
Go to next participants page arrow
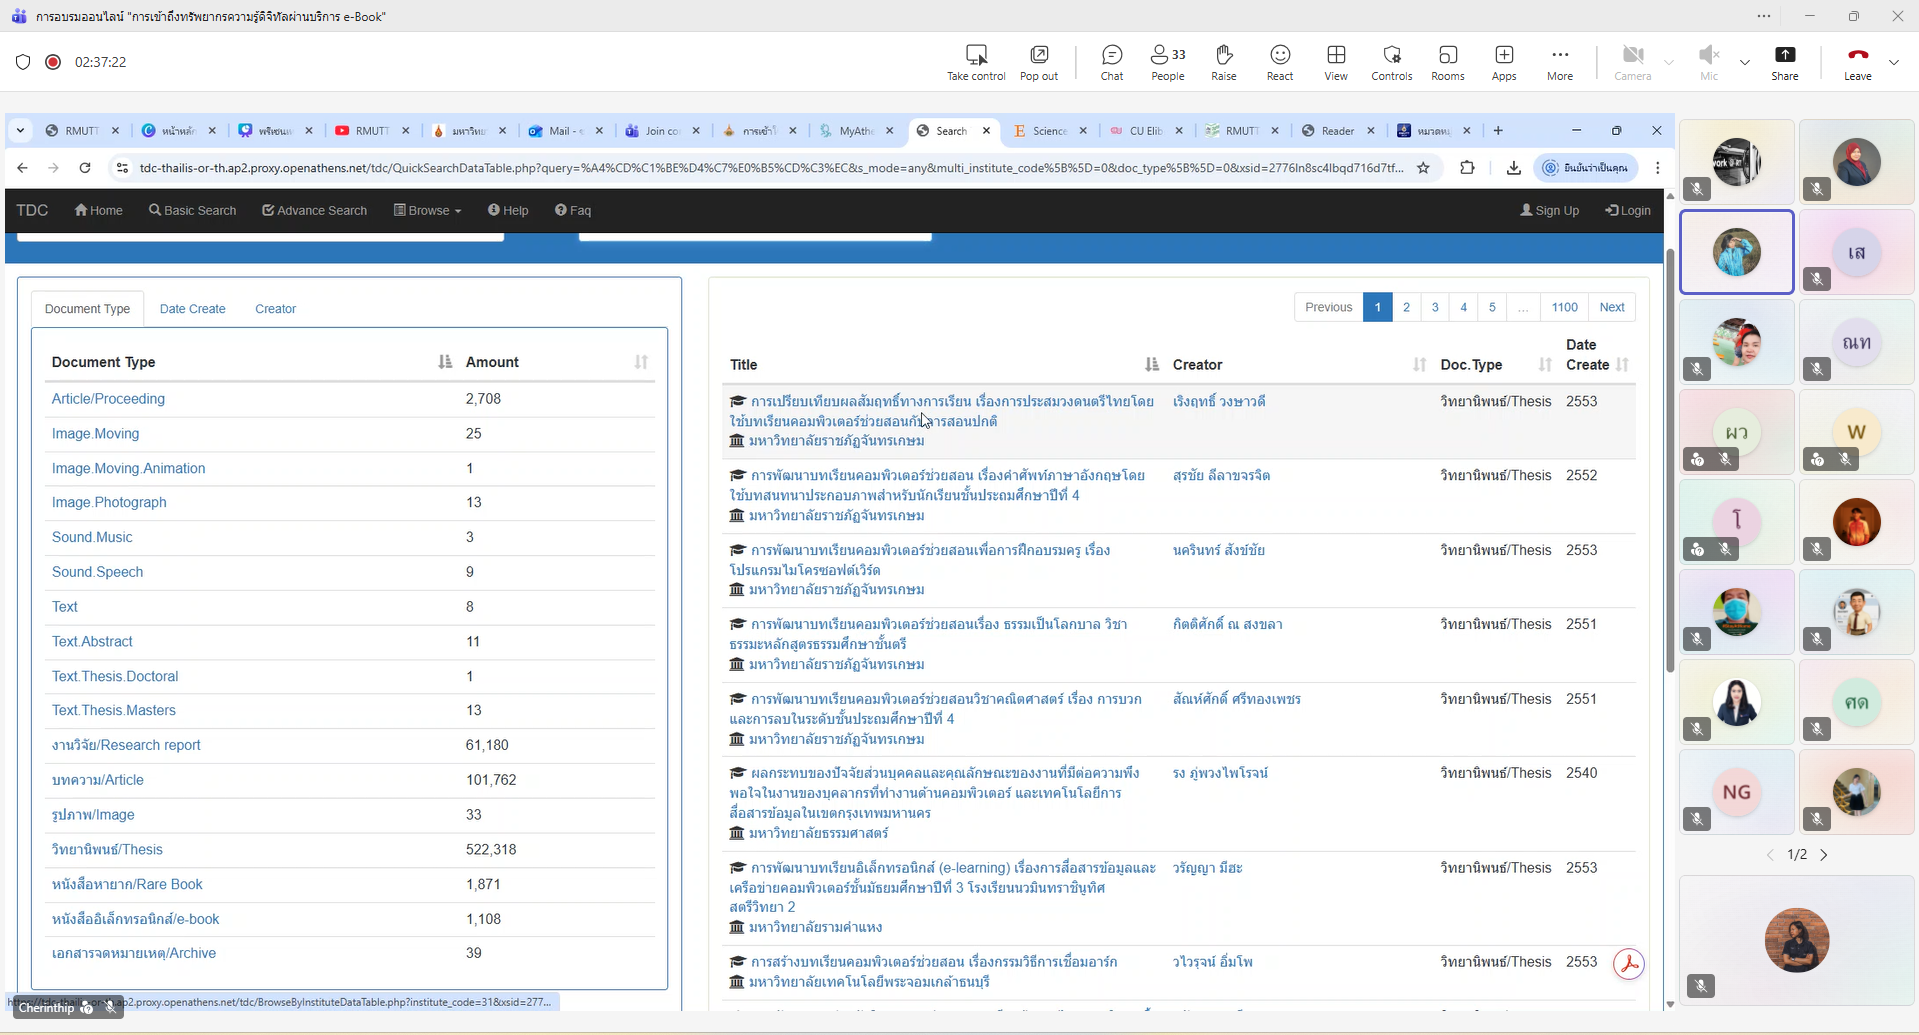(1824, 855)
